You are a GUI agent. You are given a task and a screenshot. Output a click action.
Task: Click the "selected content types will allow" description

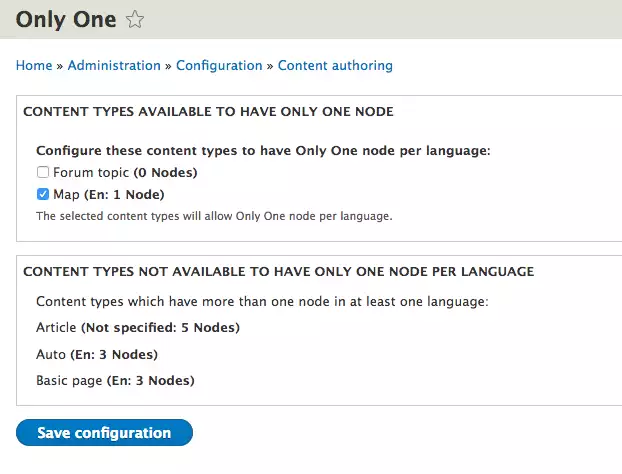214,215
